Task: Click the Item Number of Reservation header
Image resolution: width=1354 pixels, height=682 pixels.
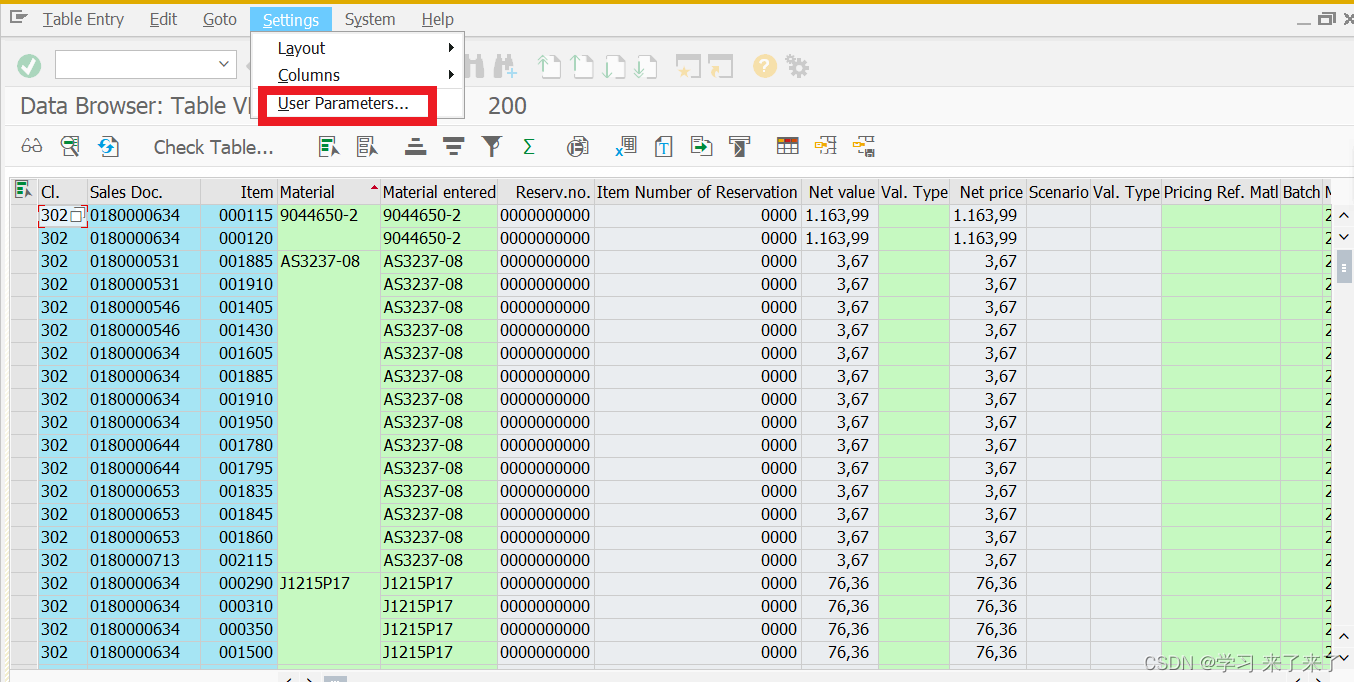Action: (697, 192)
